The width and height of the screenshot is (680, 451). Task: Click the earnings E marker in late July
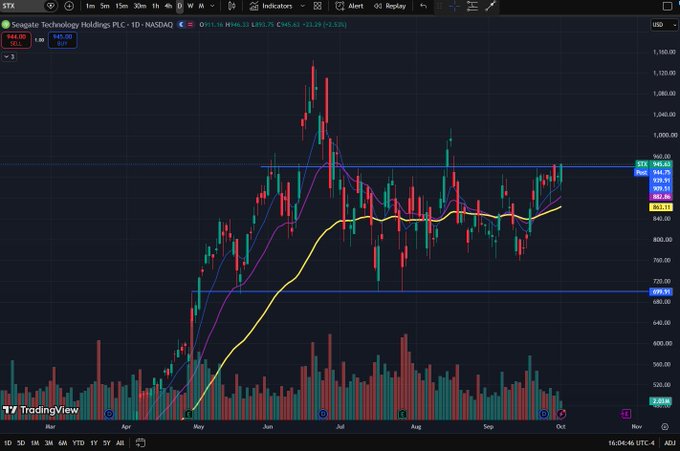(402, 414)
